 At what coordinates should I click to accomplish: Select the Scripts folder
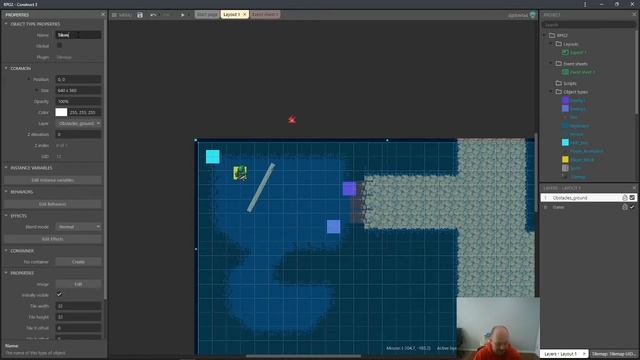click(566, 83)
